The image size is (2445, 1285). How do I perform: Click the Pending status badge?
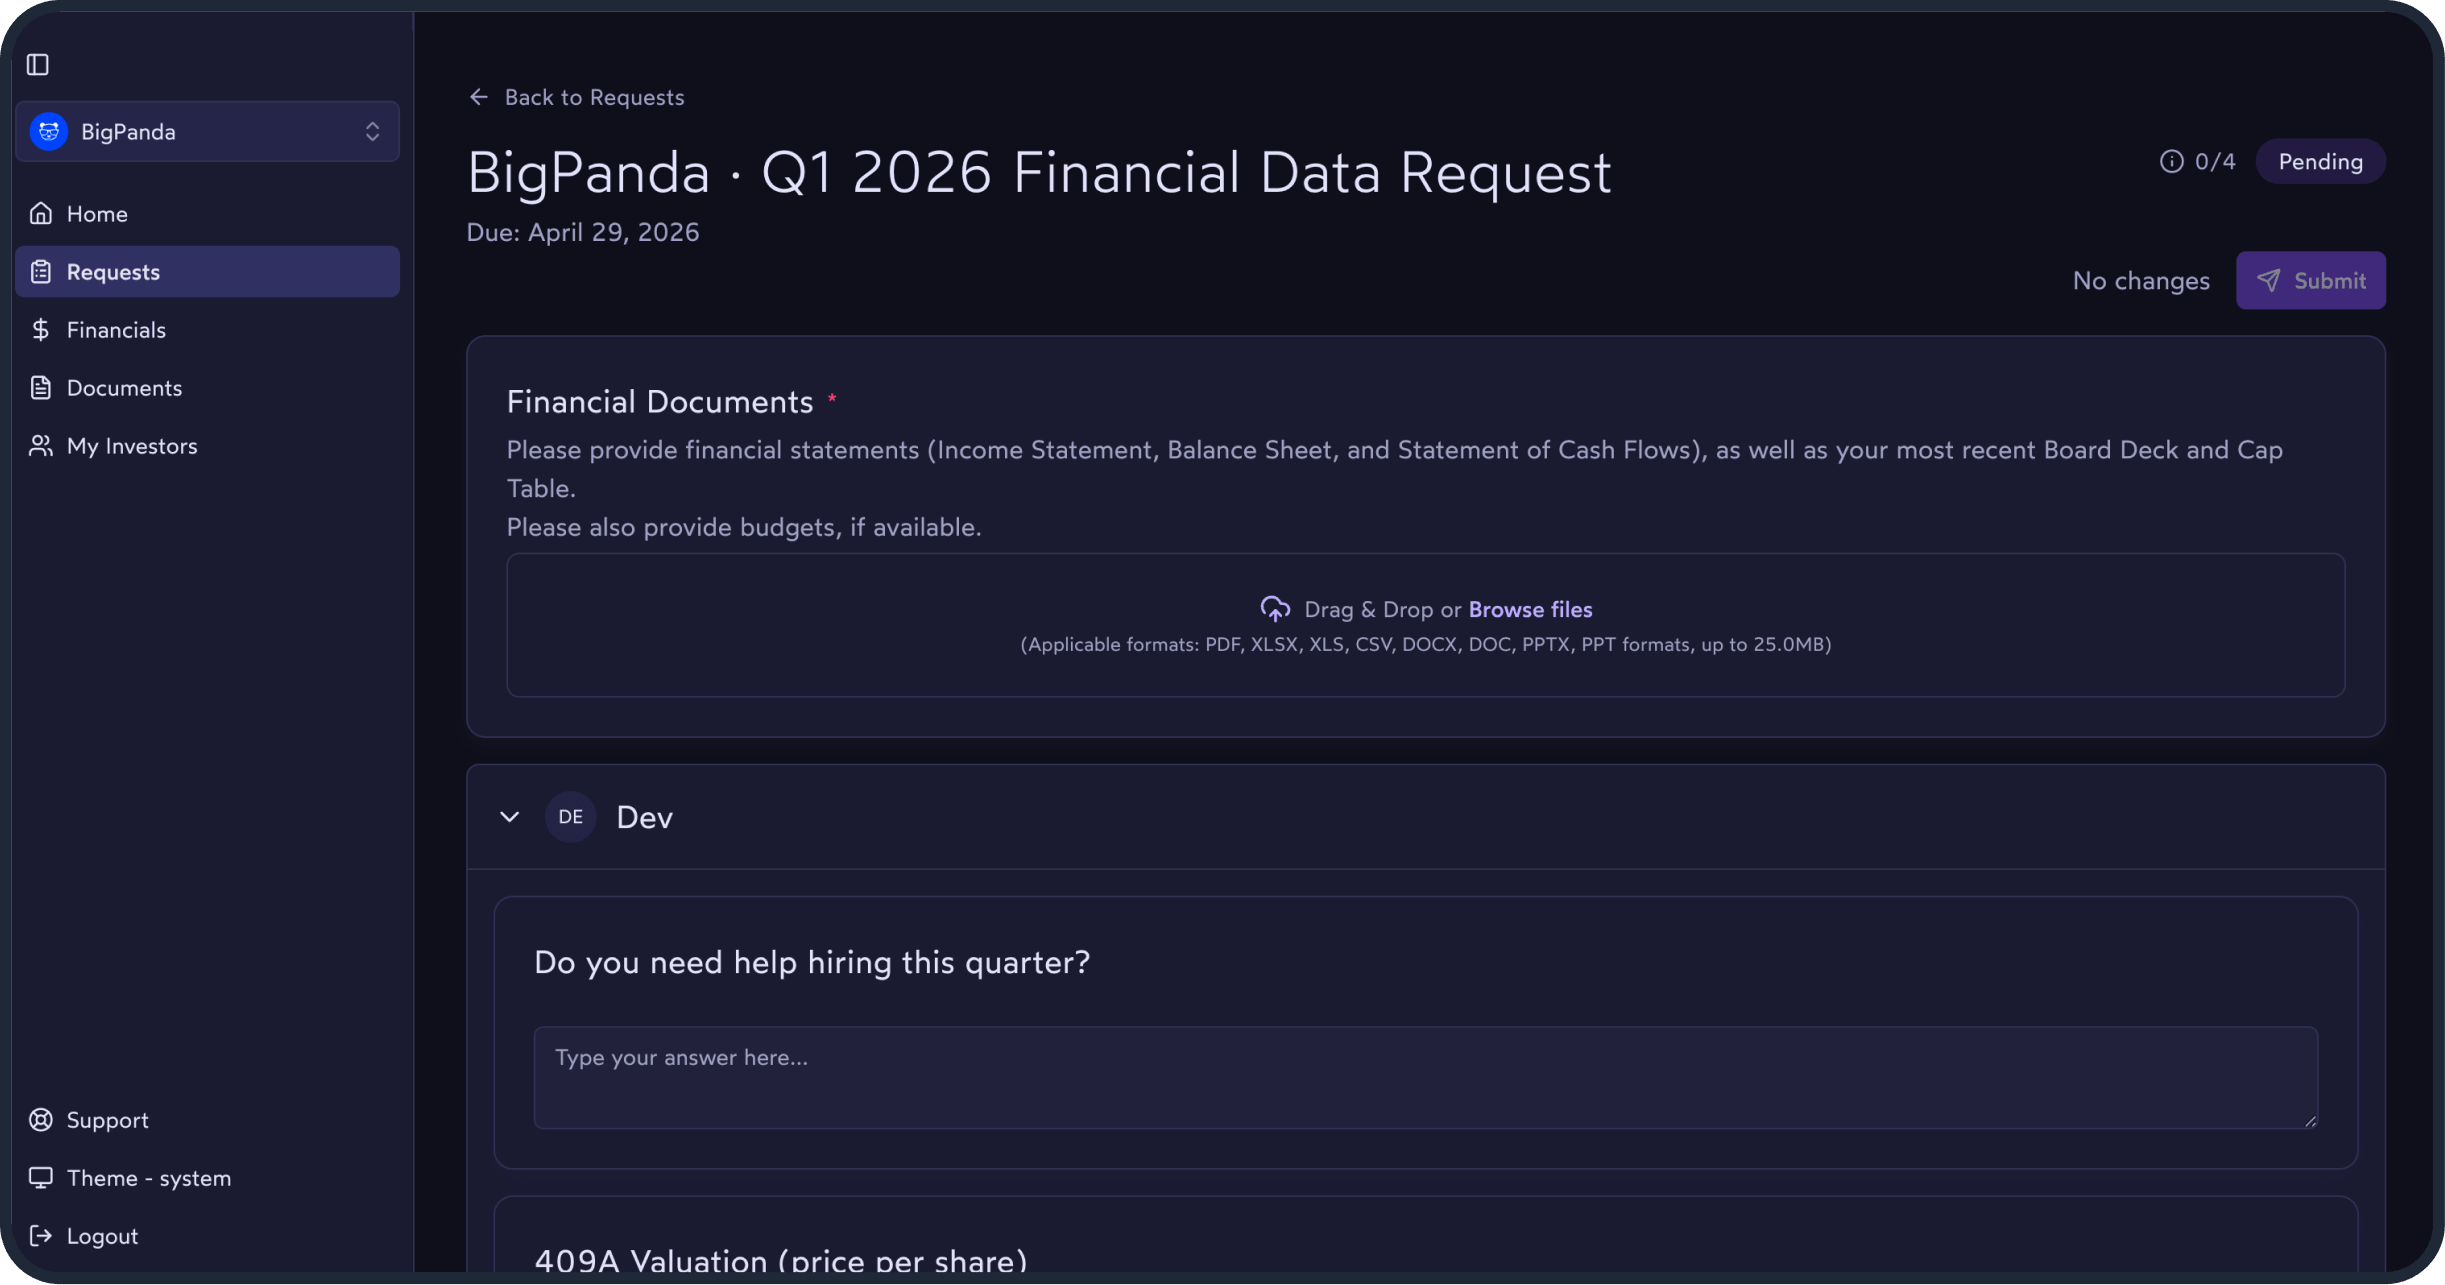coord(2320,162)
